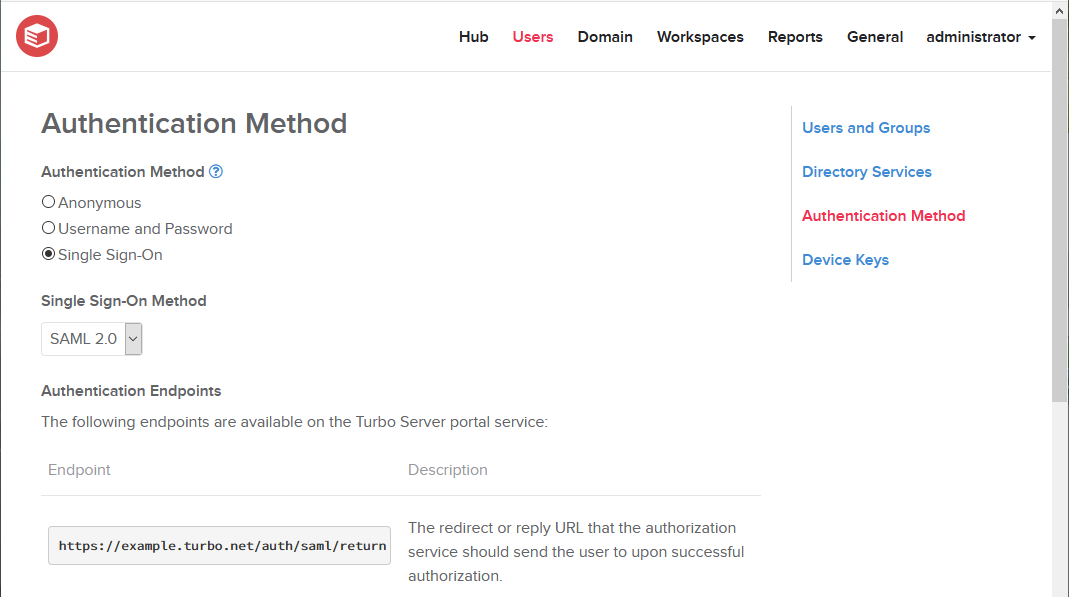The image size is (1069, 597).
Task: Select the SAML return URL field
Action: (219, 545)
